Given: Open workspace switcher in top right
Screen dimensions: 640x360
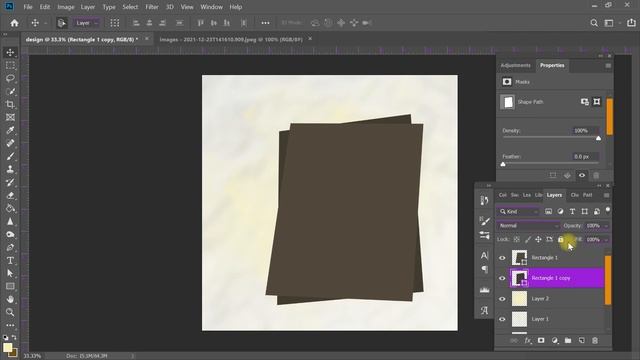Looking at the screenshot, I should [609, 23].
